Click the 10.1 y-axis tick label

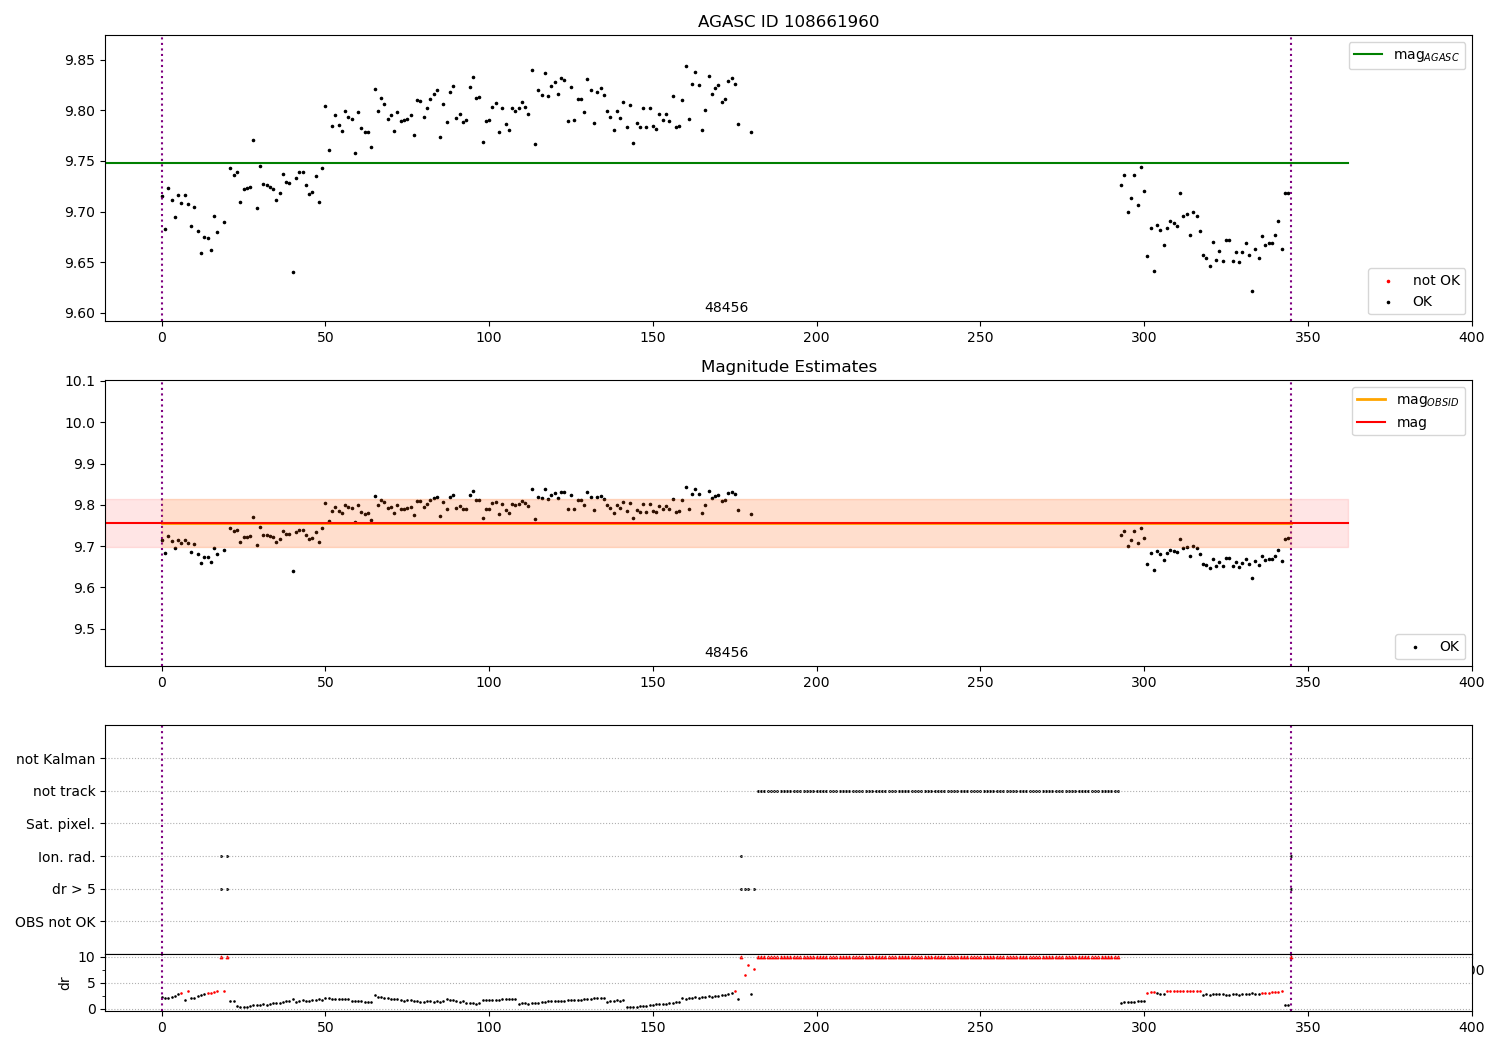[x=83, y=382]
